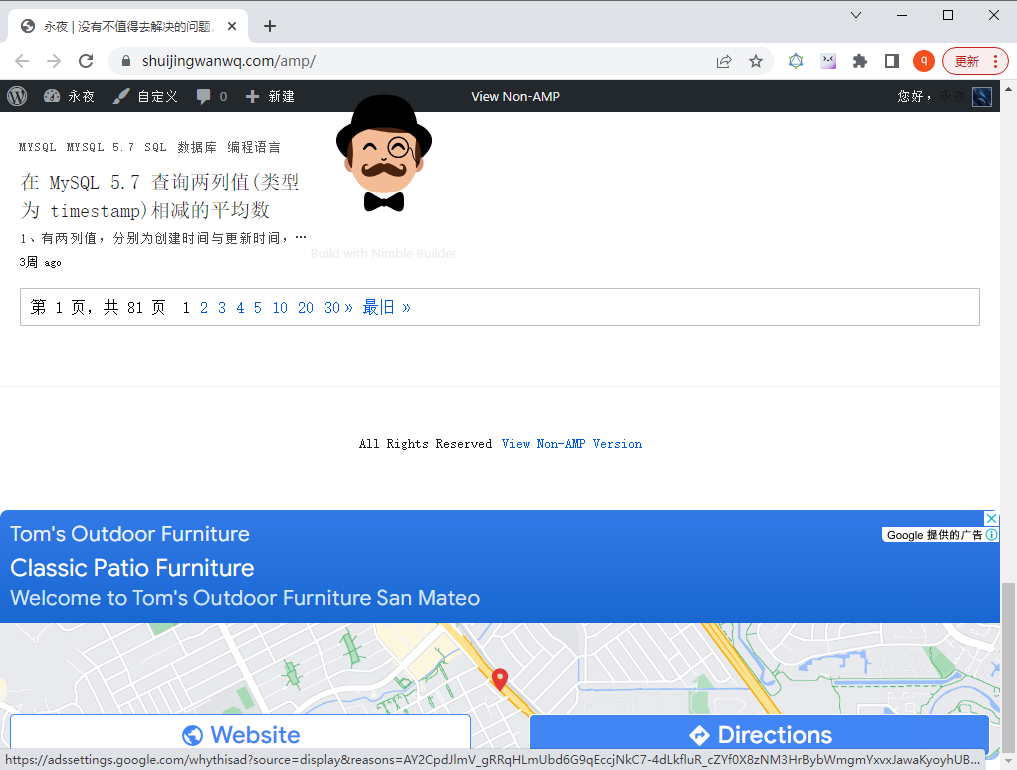
Task: Open the MySQL 5.7 timestamp article title
Action: 160,196
